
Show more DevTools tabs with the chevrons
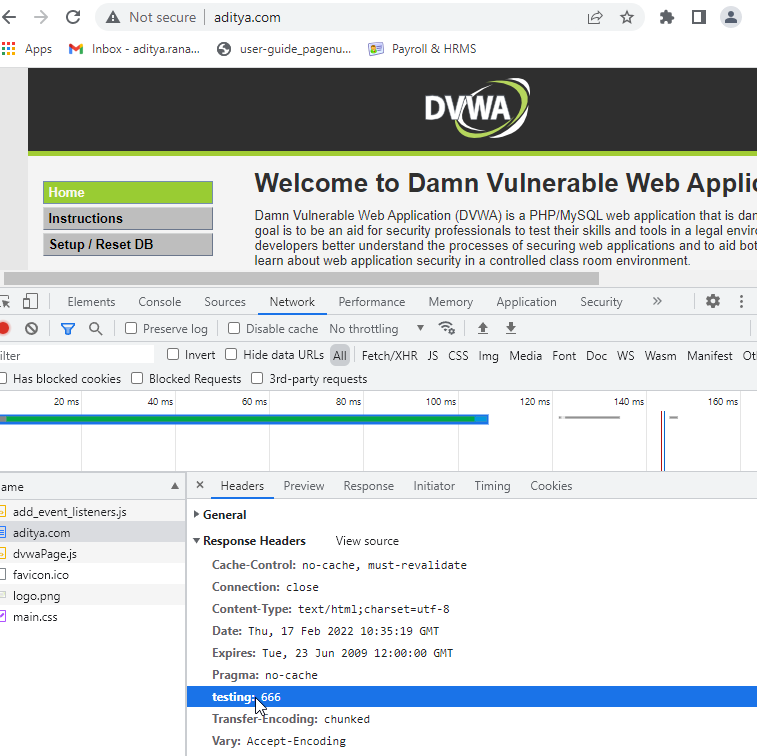point(657,302)
